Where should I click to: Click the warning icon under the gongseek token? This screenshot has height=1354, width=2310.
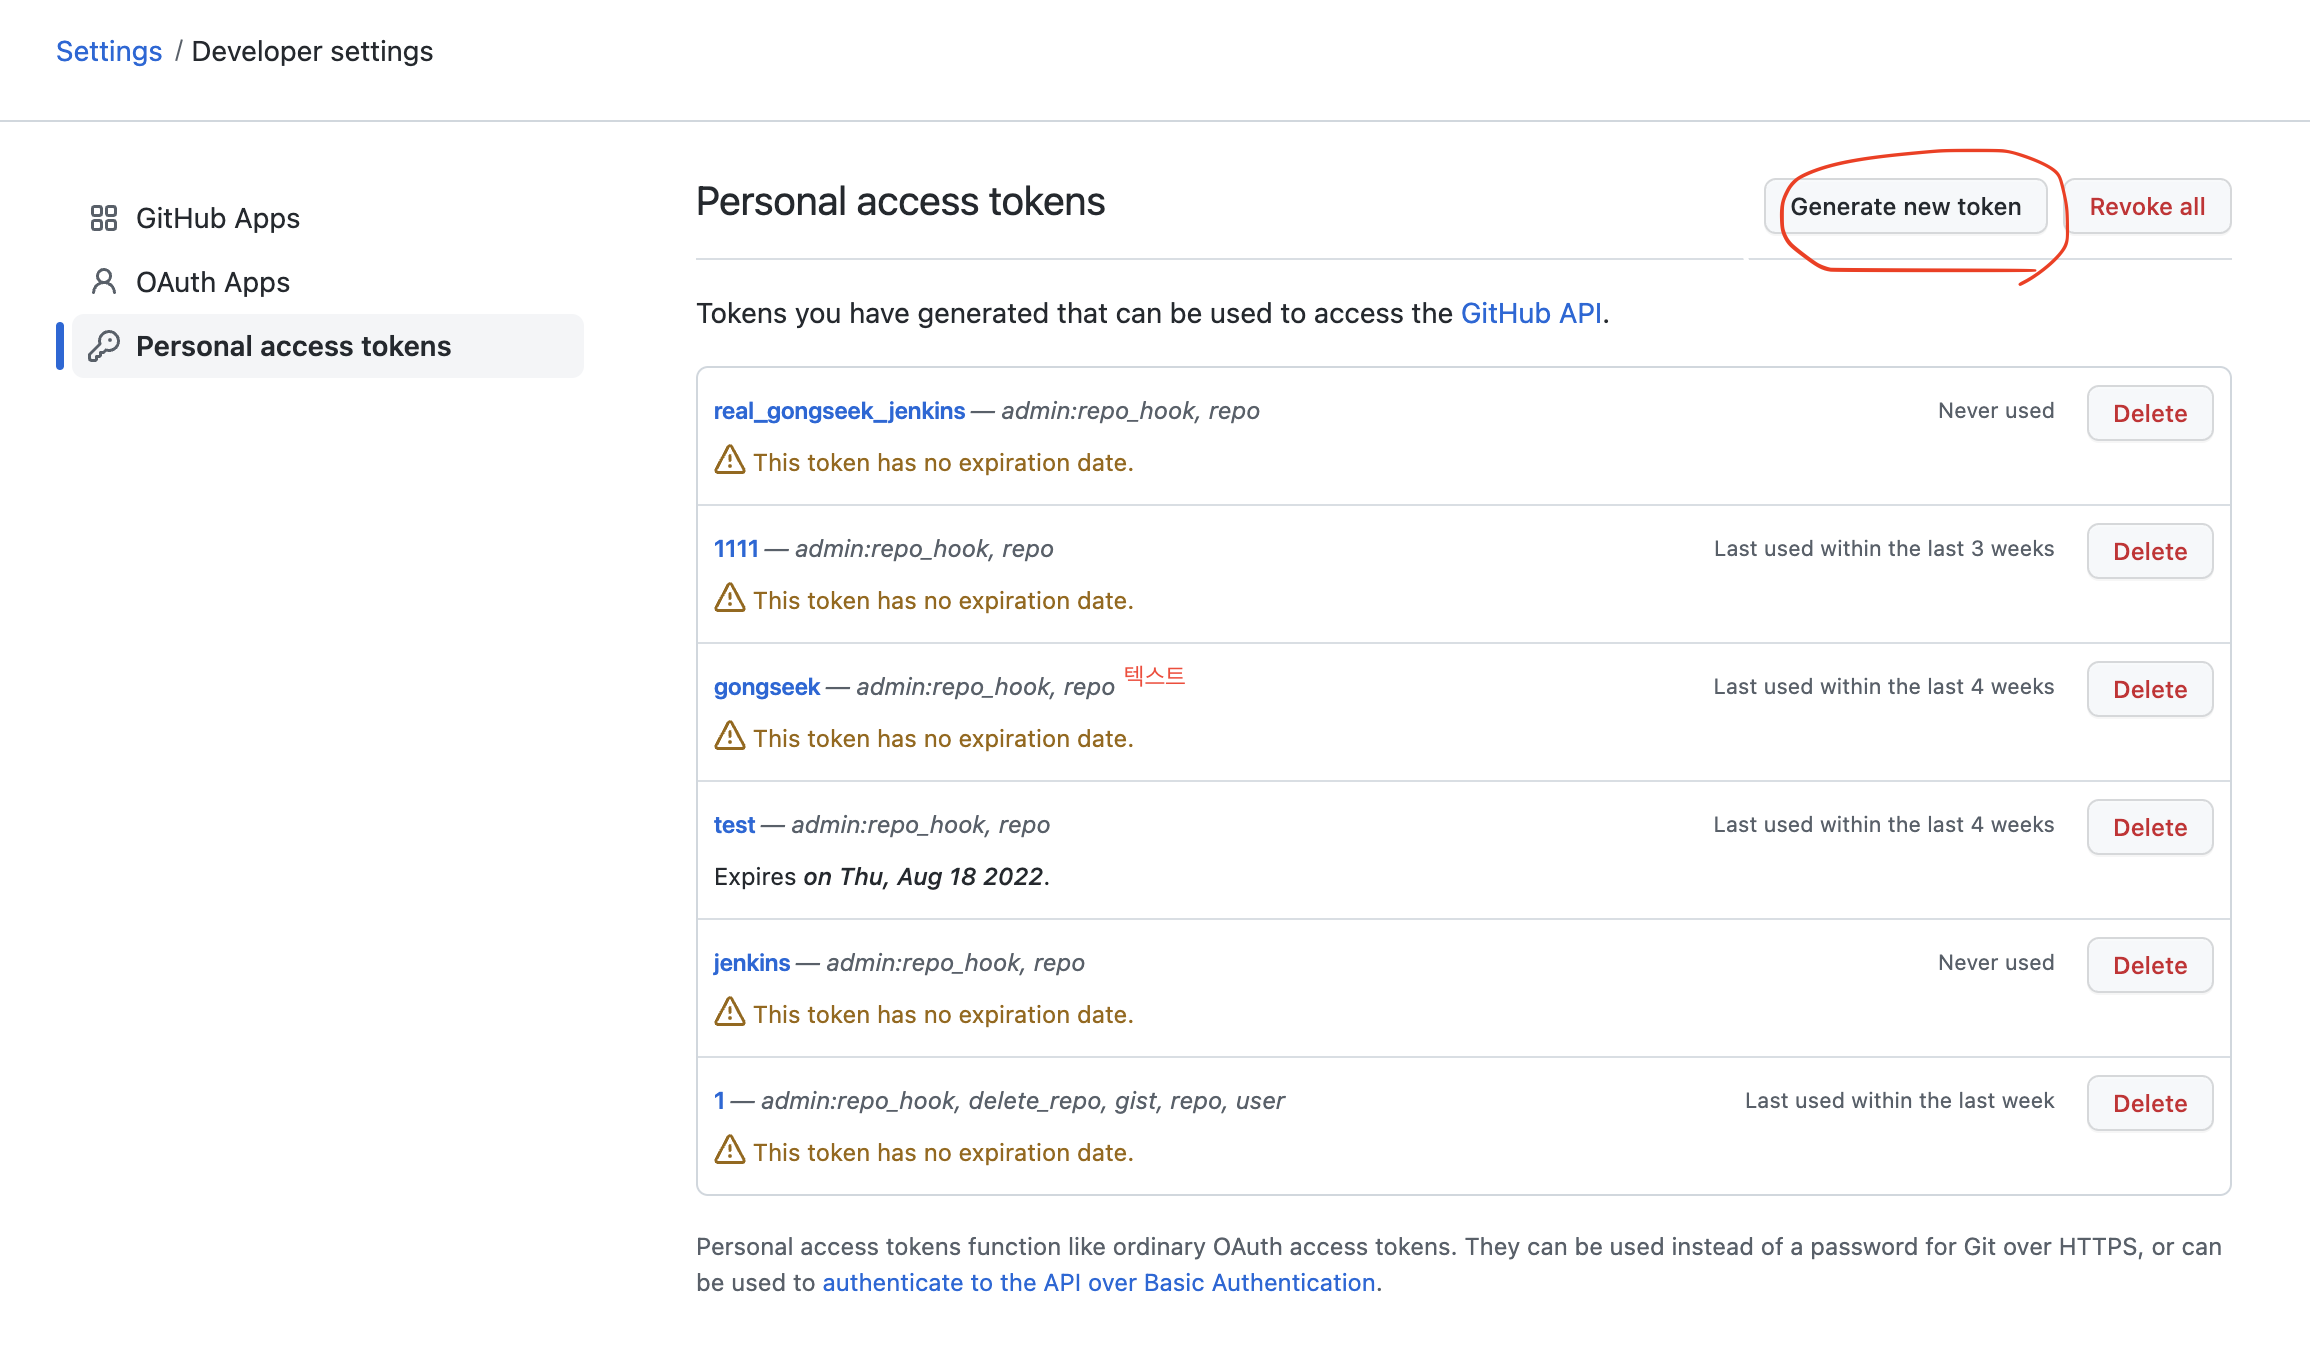point(730,736)
